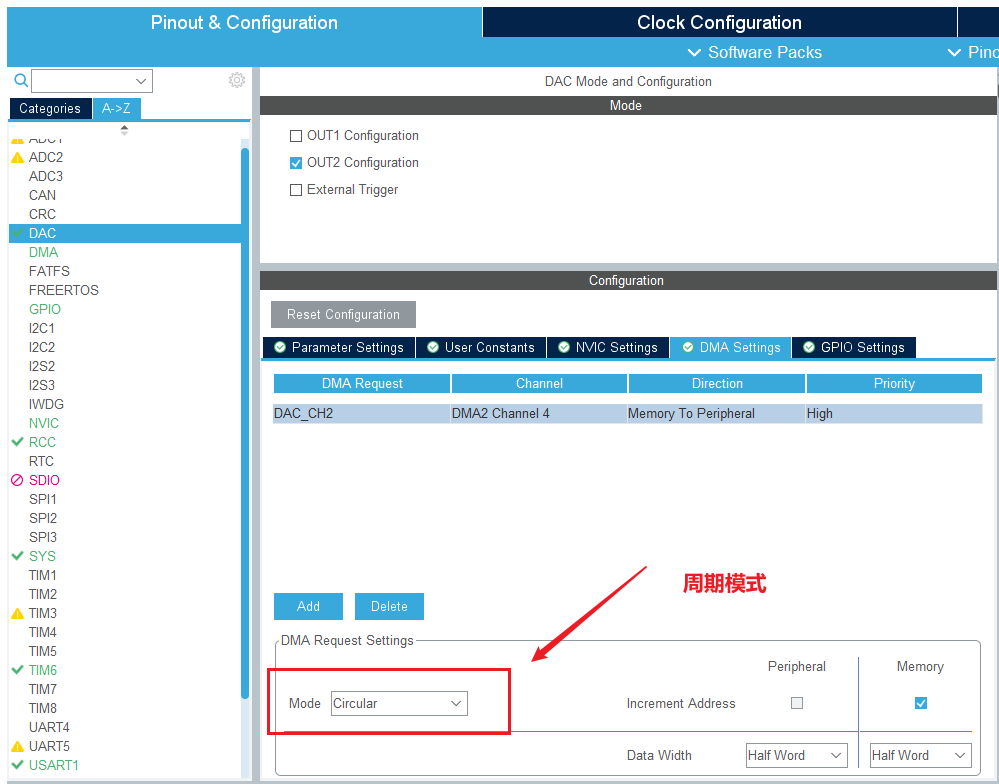Click the green check next to TIM6
This screenshot has height=784, width=999.
(x=18, y=670)
